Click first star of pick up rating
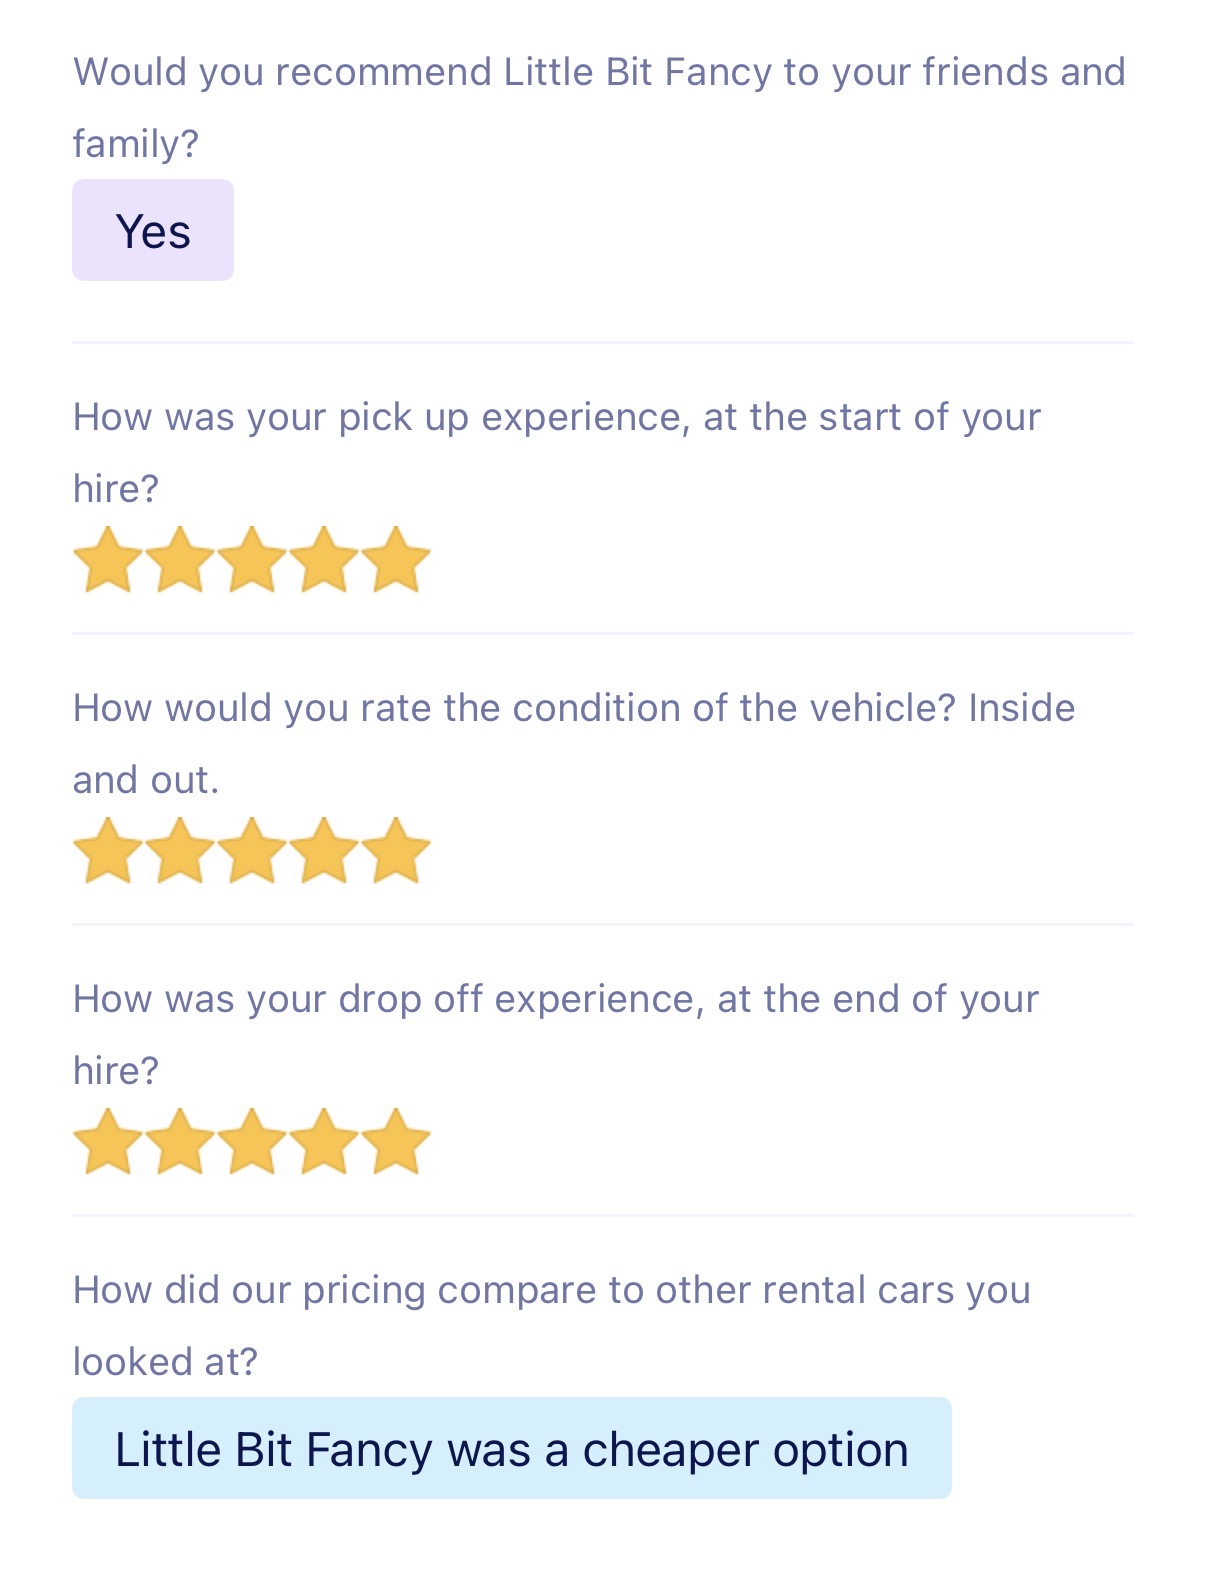1206x1584 pixels. pos(108,560)
